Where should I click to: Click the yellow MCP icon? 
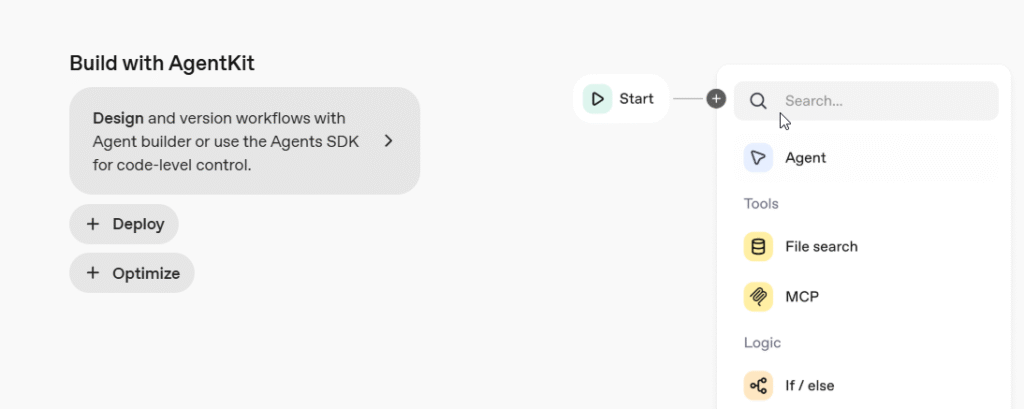pos(758,297)
